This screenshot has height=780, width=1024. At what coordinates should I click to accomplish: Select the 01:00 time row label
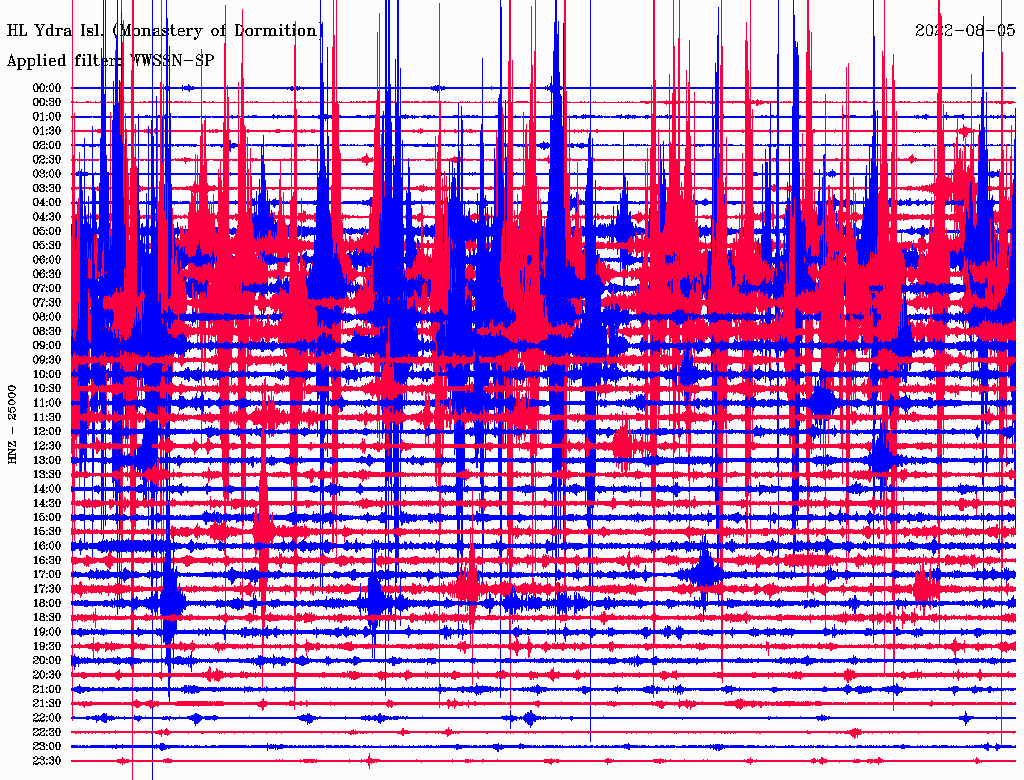point(47,117)
